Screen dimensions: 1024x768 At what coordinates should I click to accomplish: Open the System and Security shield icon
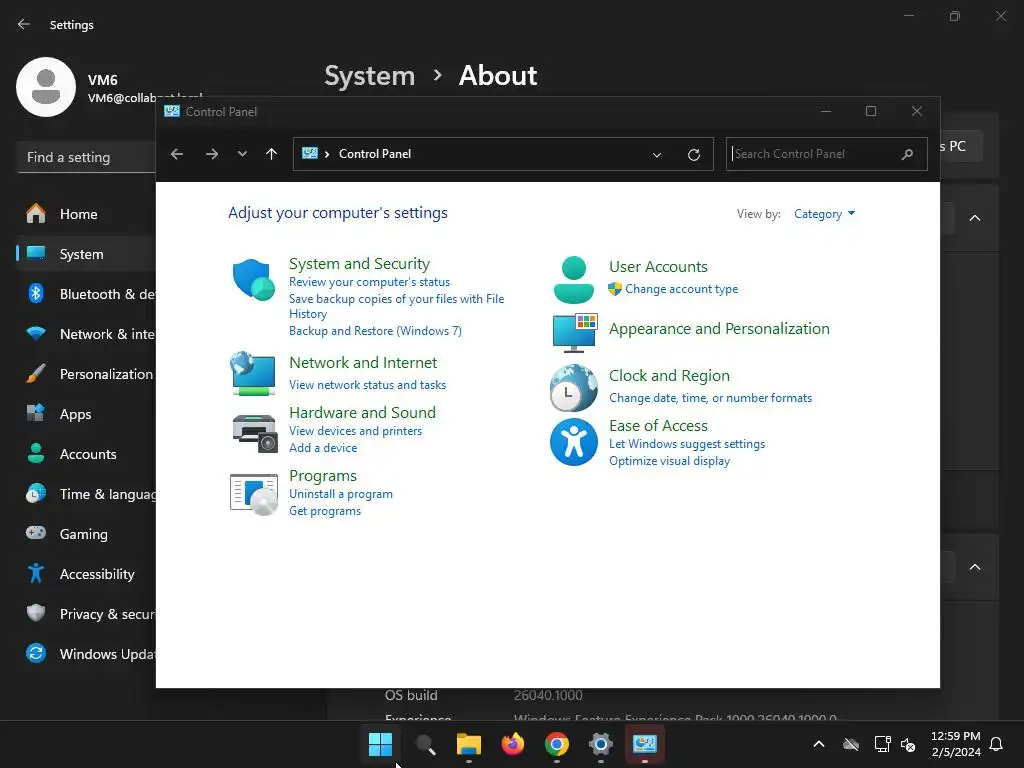pyautogui.click(x=253, y=280)
